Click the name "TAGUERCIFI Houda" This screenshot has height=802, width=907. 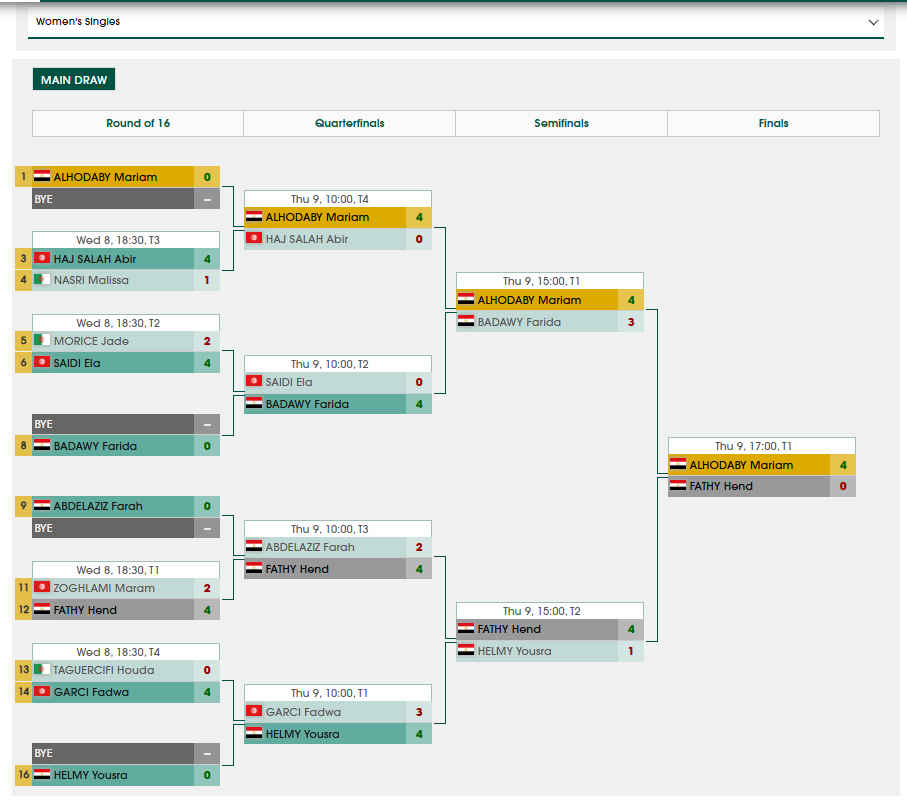(104, 670)
